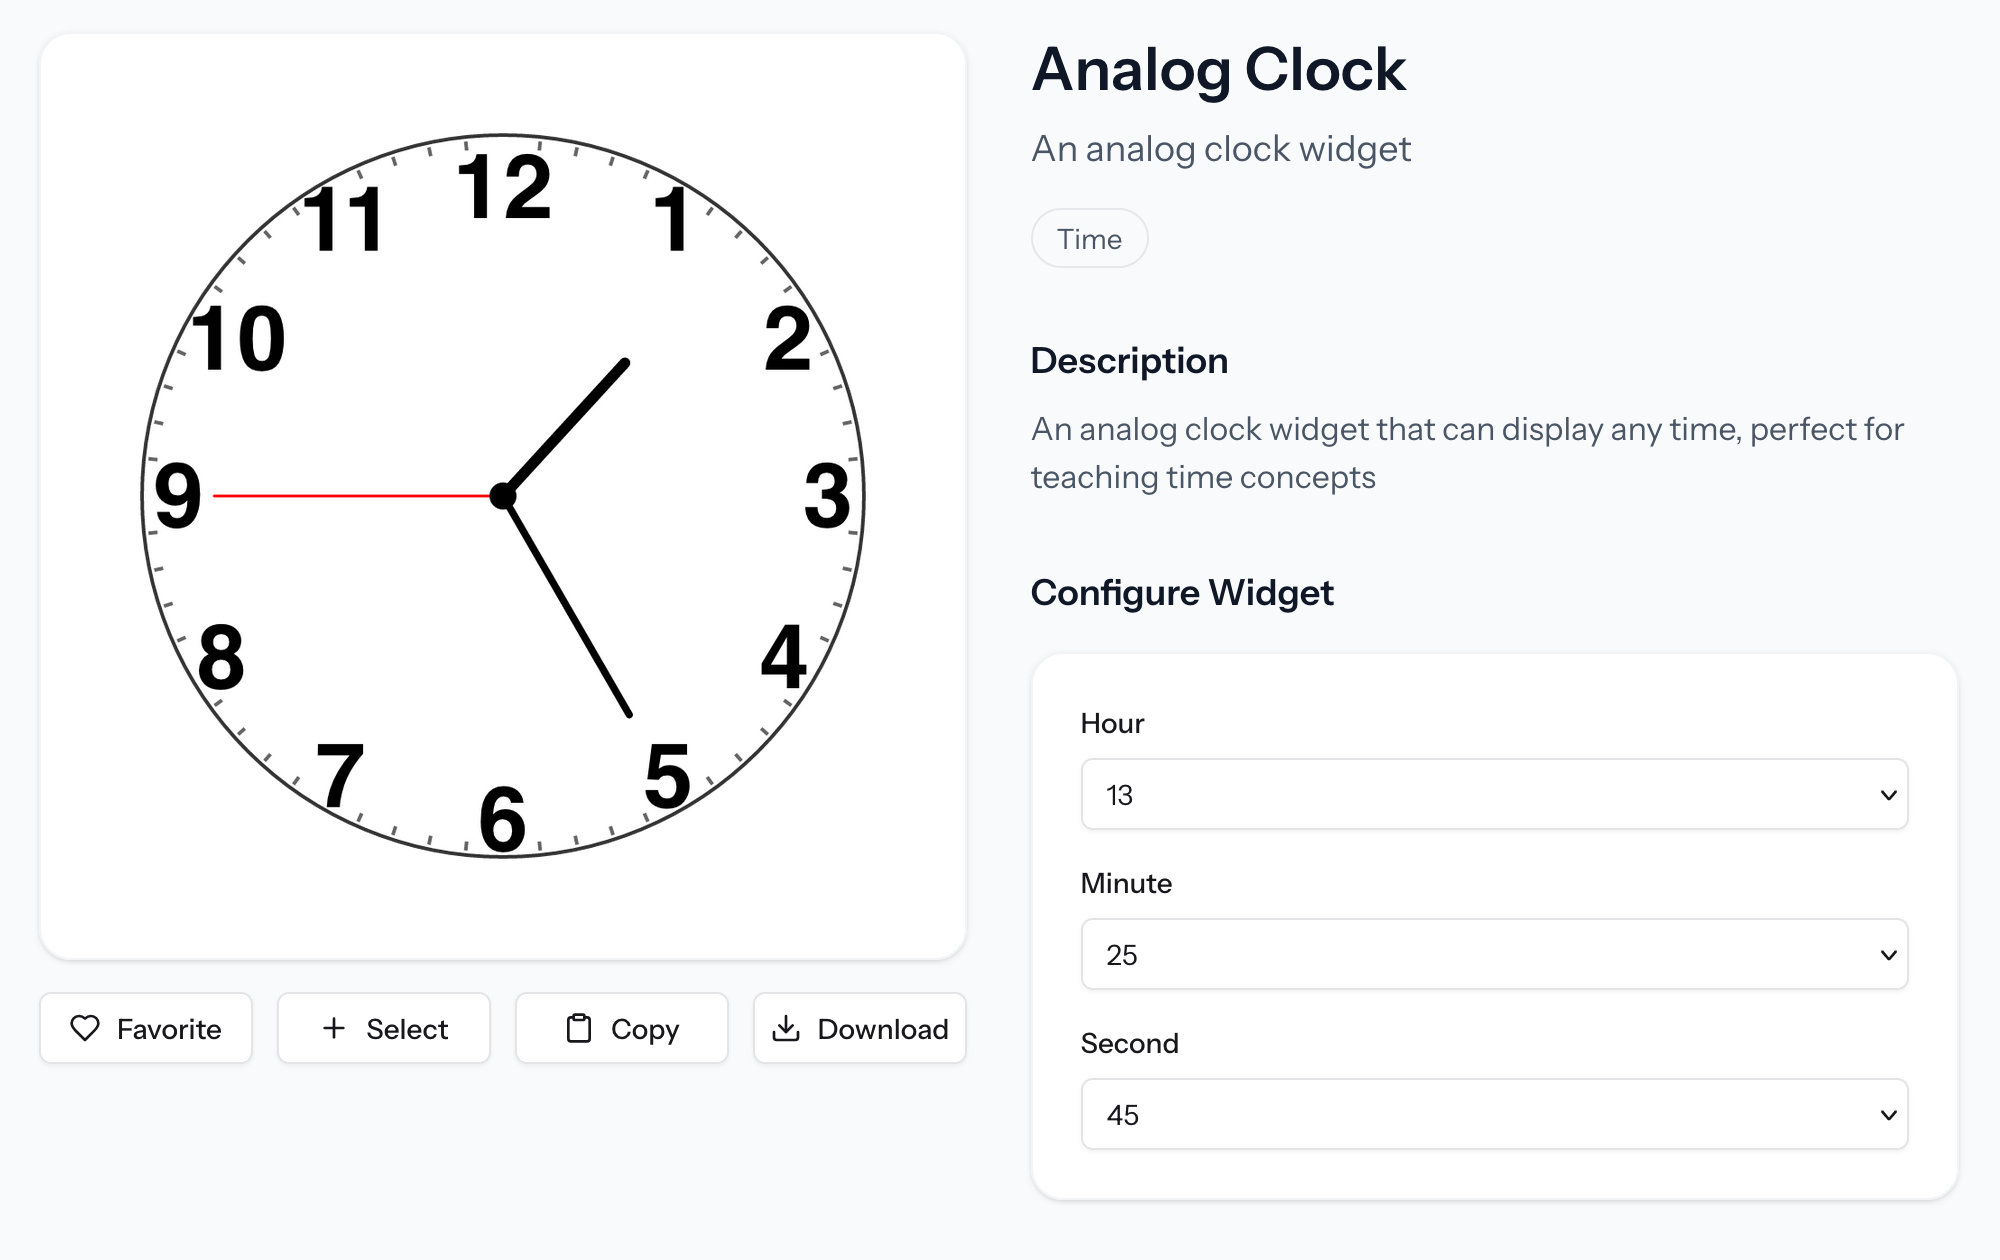
Task: Click the red second hand on the clock
Action: coord(350,495)
